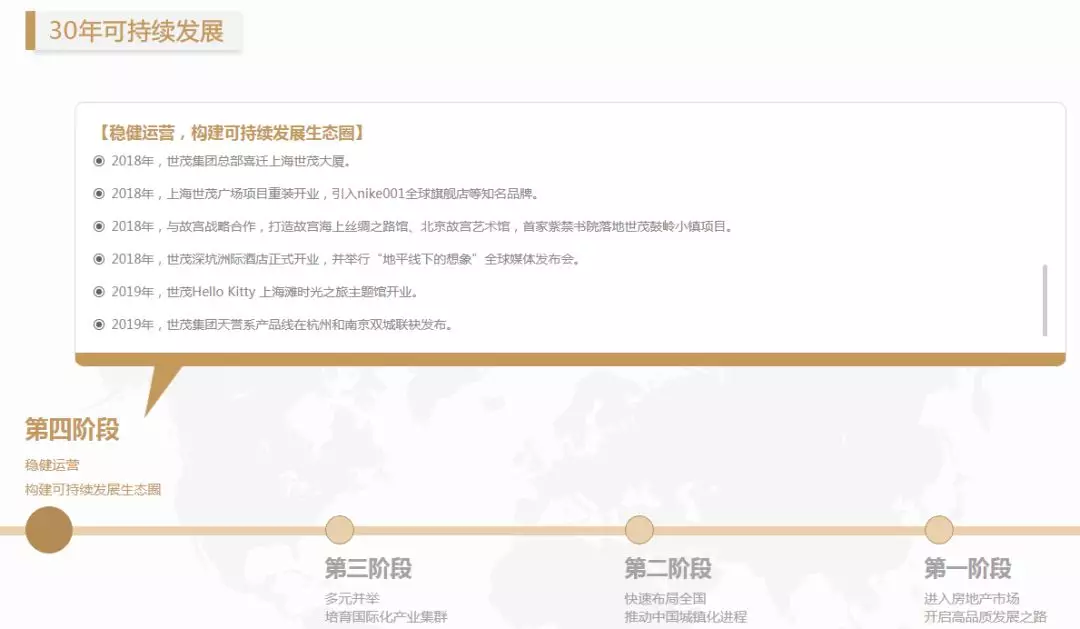Switch to the 第二阶段 stage heading
Viewport: 1080px width, 629px height.
coord(668,569)
